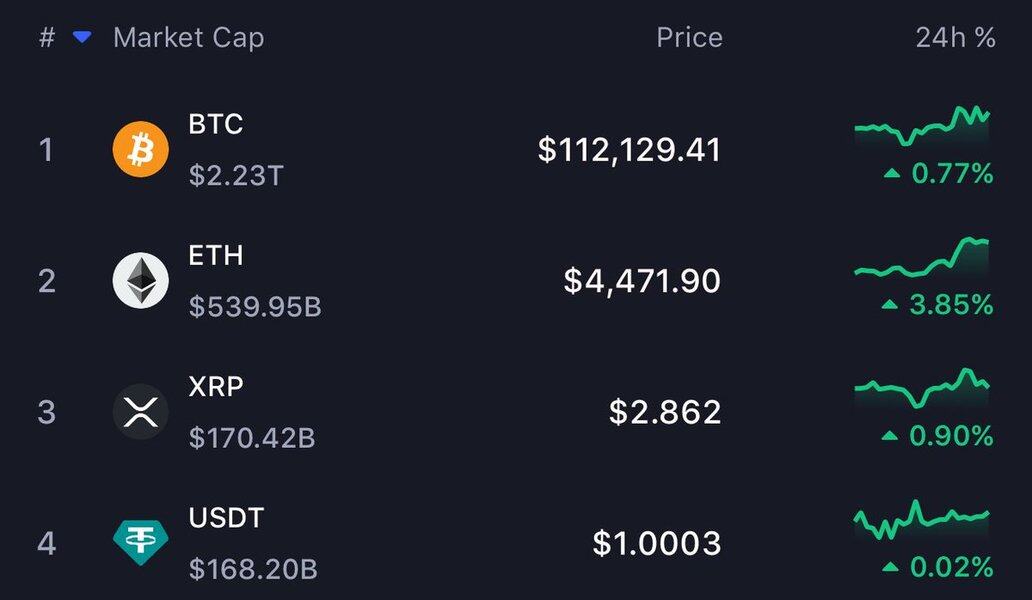Image resolution: width=1032 pixels, height=600 pixels.
Task: Sort list by Market Cap header
Action: [x=188, y=38]
